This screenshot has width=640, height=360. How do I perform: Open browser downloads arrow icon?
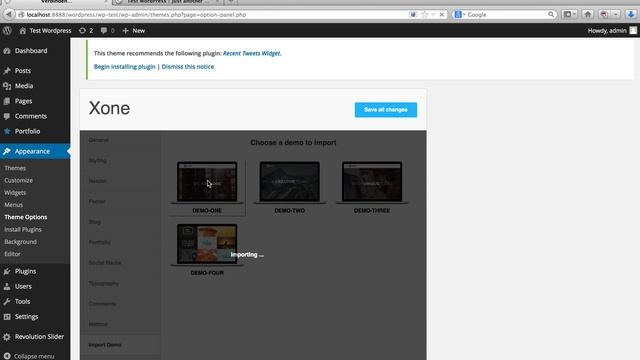point(631,15)
